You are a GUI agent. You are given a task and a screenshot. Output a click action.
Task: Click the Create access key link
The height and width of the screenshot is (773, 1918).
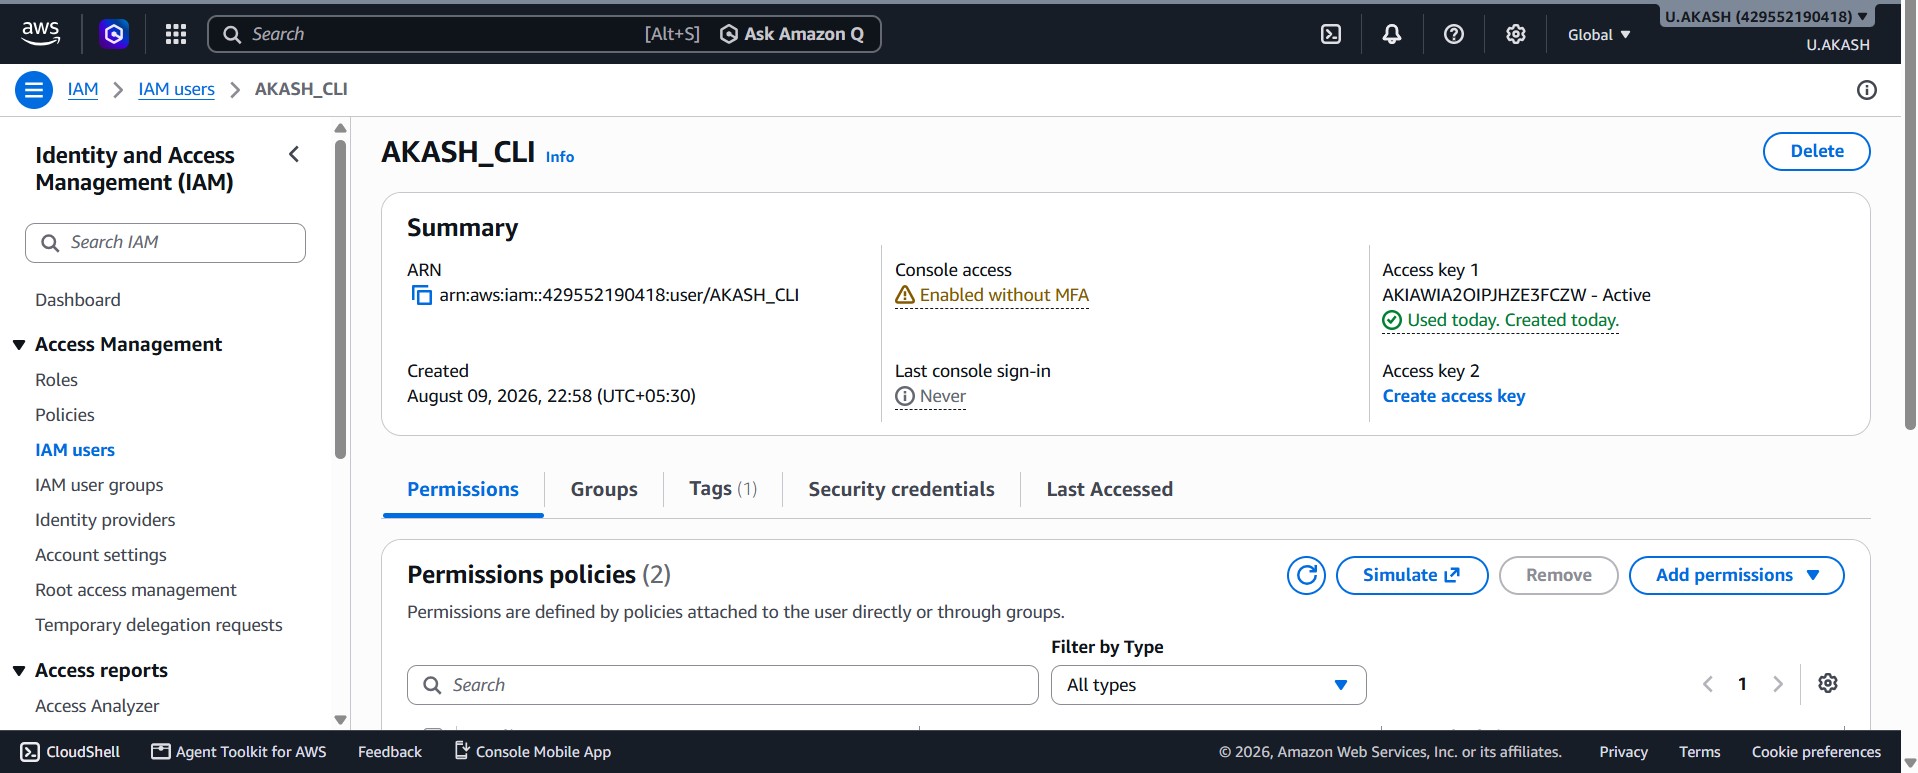coord(1453,396)
